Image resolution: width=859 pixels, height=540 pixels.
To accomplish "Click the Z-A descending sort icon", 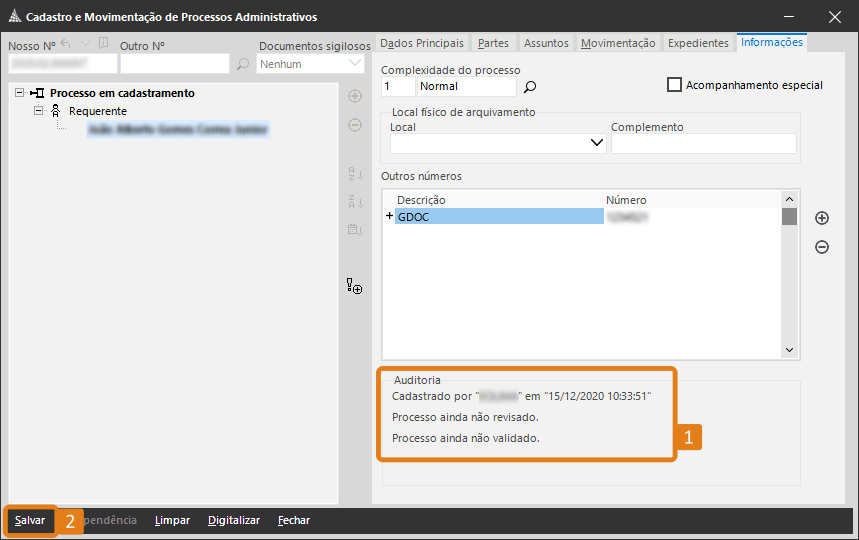I will coord(354,201).
